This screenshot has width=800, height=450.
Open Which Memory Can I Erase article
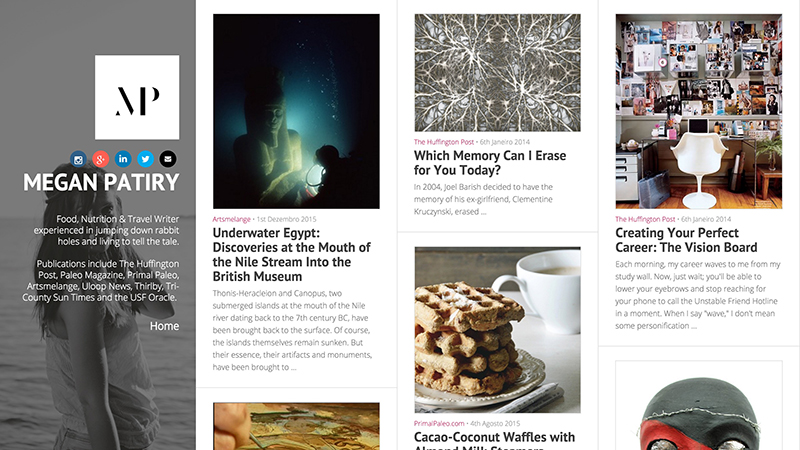(x=490, y=163)
